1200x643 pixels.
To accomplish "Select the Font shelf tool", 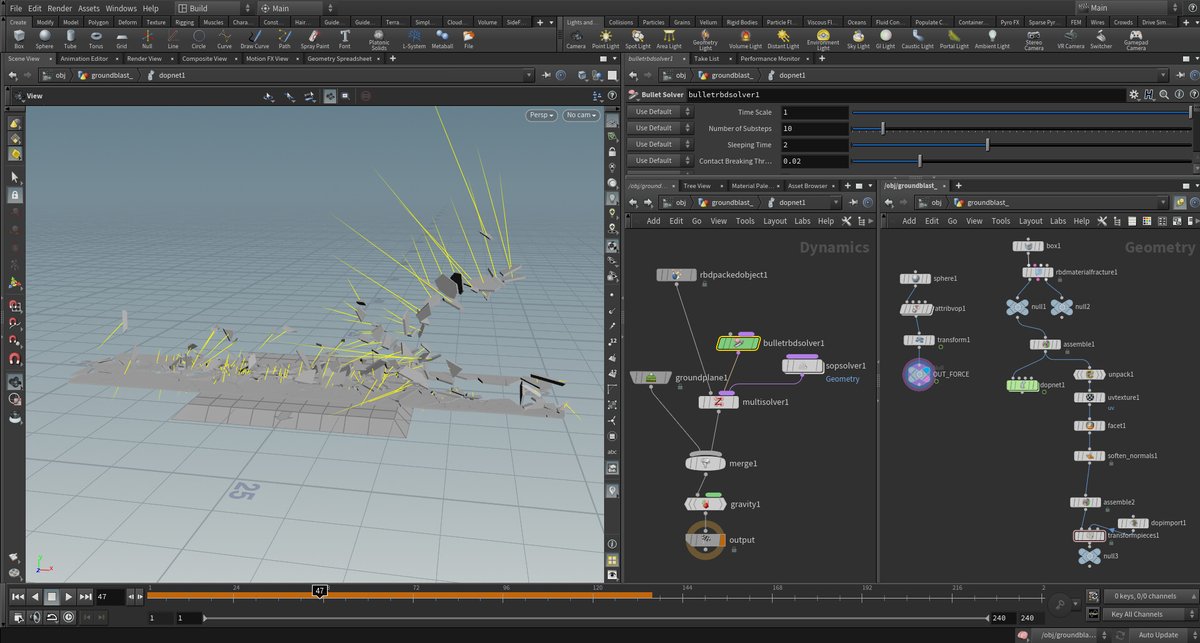I will tap(345, 38).
